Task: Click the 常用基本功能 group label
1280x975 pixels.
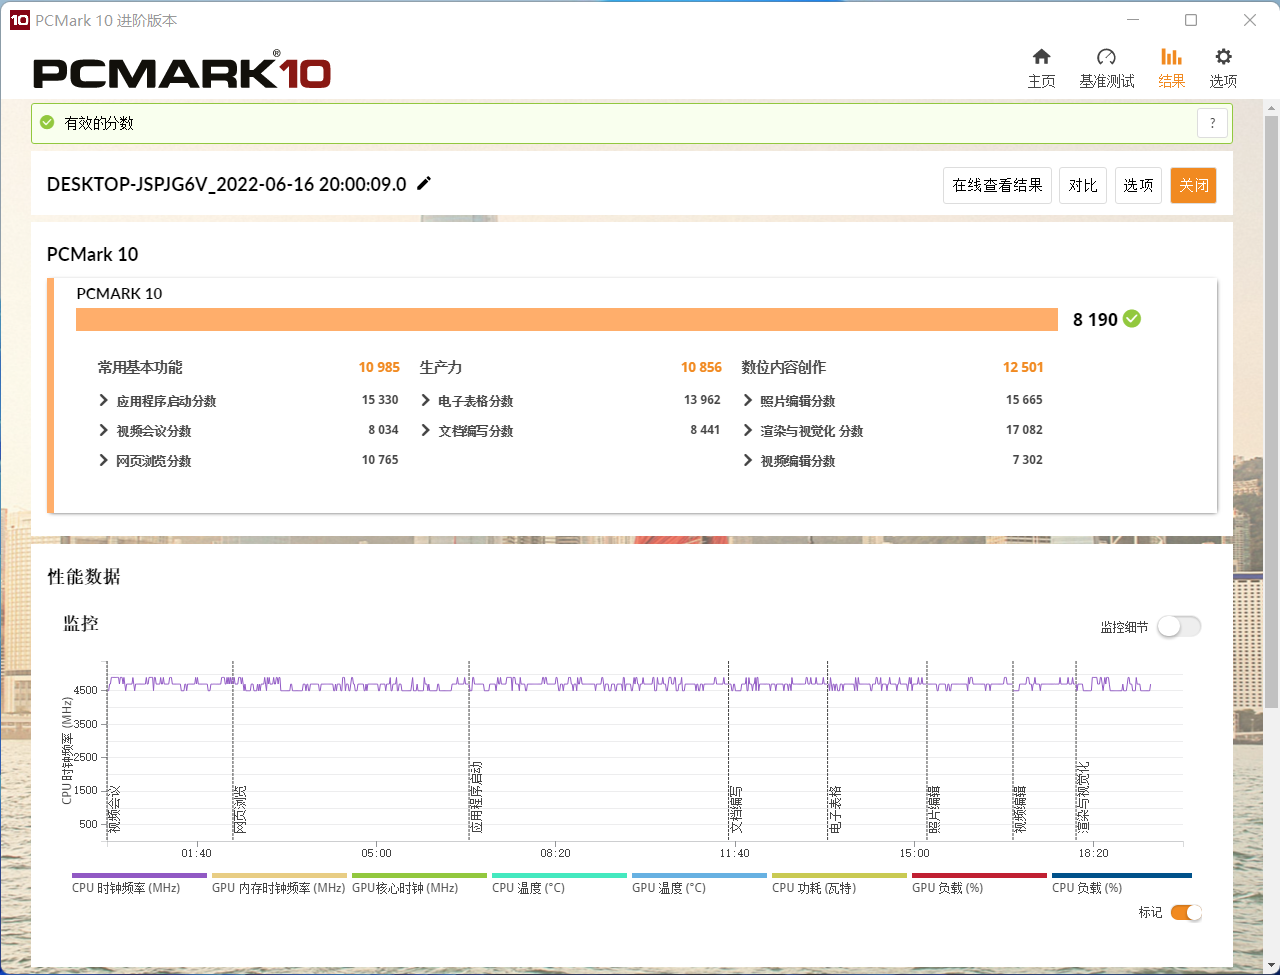Action: click(140, 367)
